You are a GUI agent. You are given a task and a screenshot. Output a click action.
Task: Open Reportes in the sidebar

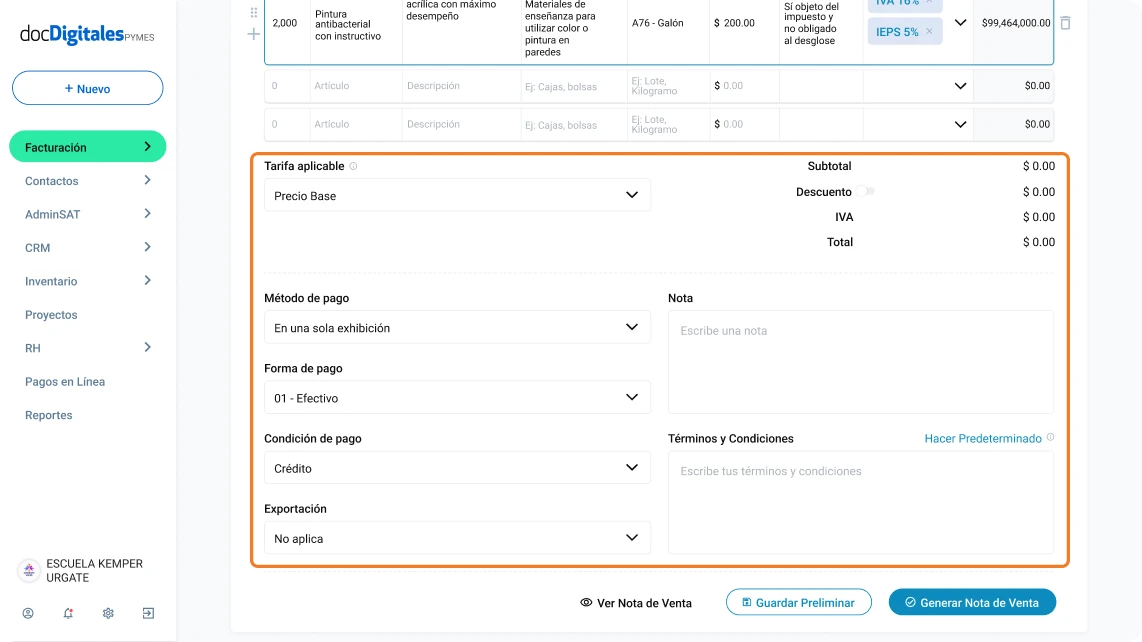click(49, 415)
